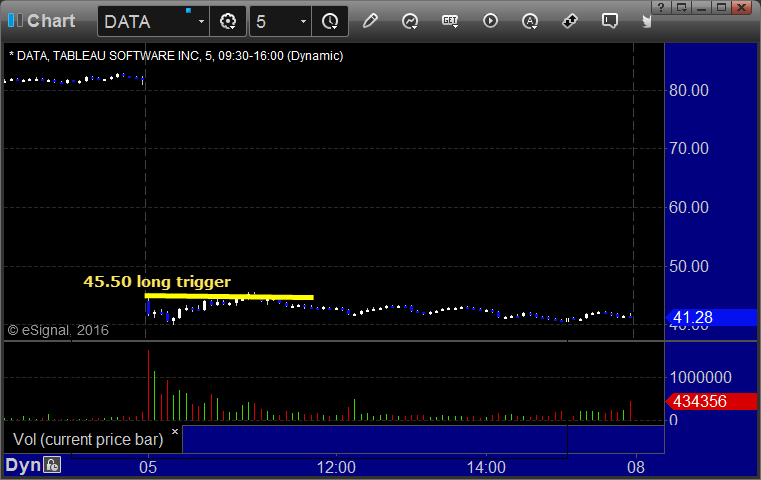Click the trade arrows diamond icon
This screenshot has height=480, width=761.
570,21
